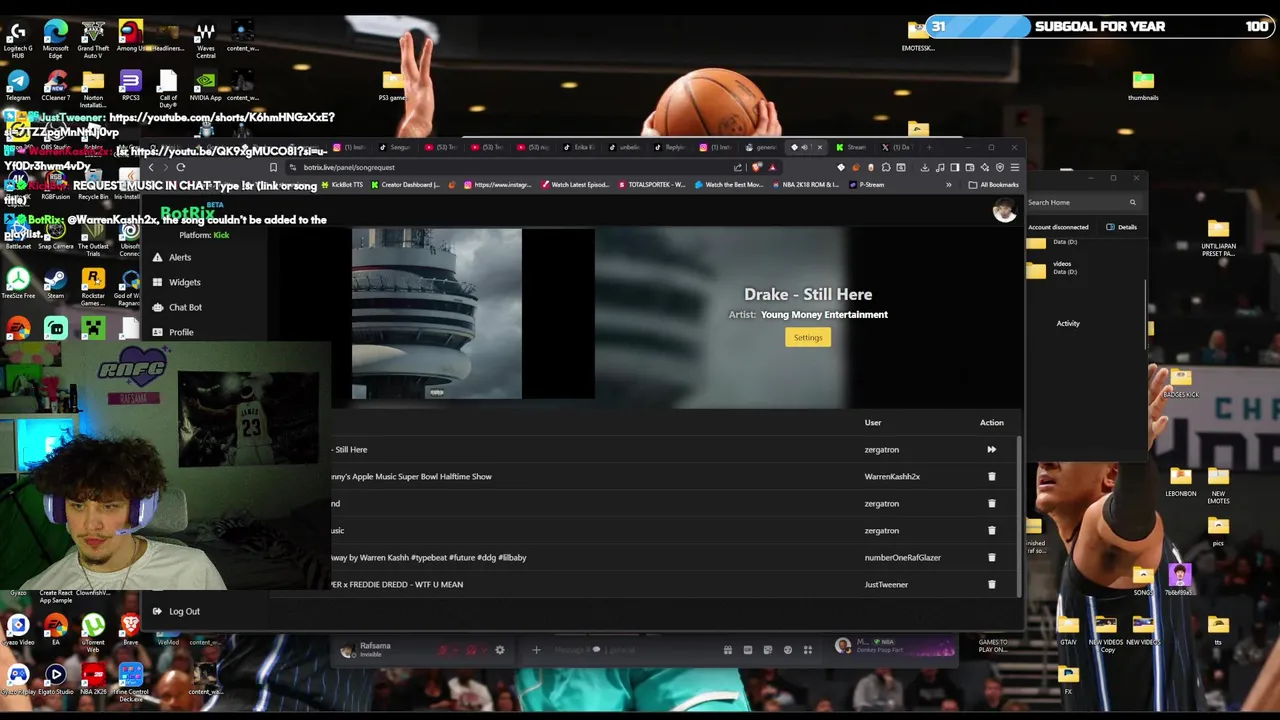1280x720 pixels.
Task: Click the bookmark icon beside address bar
Action: [x=273, y=167]
